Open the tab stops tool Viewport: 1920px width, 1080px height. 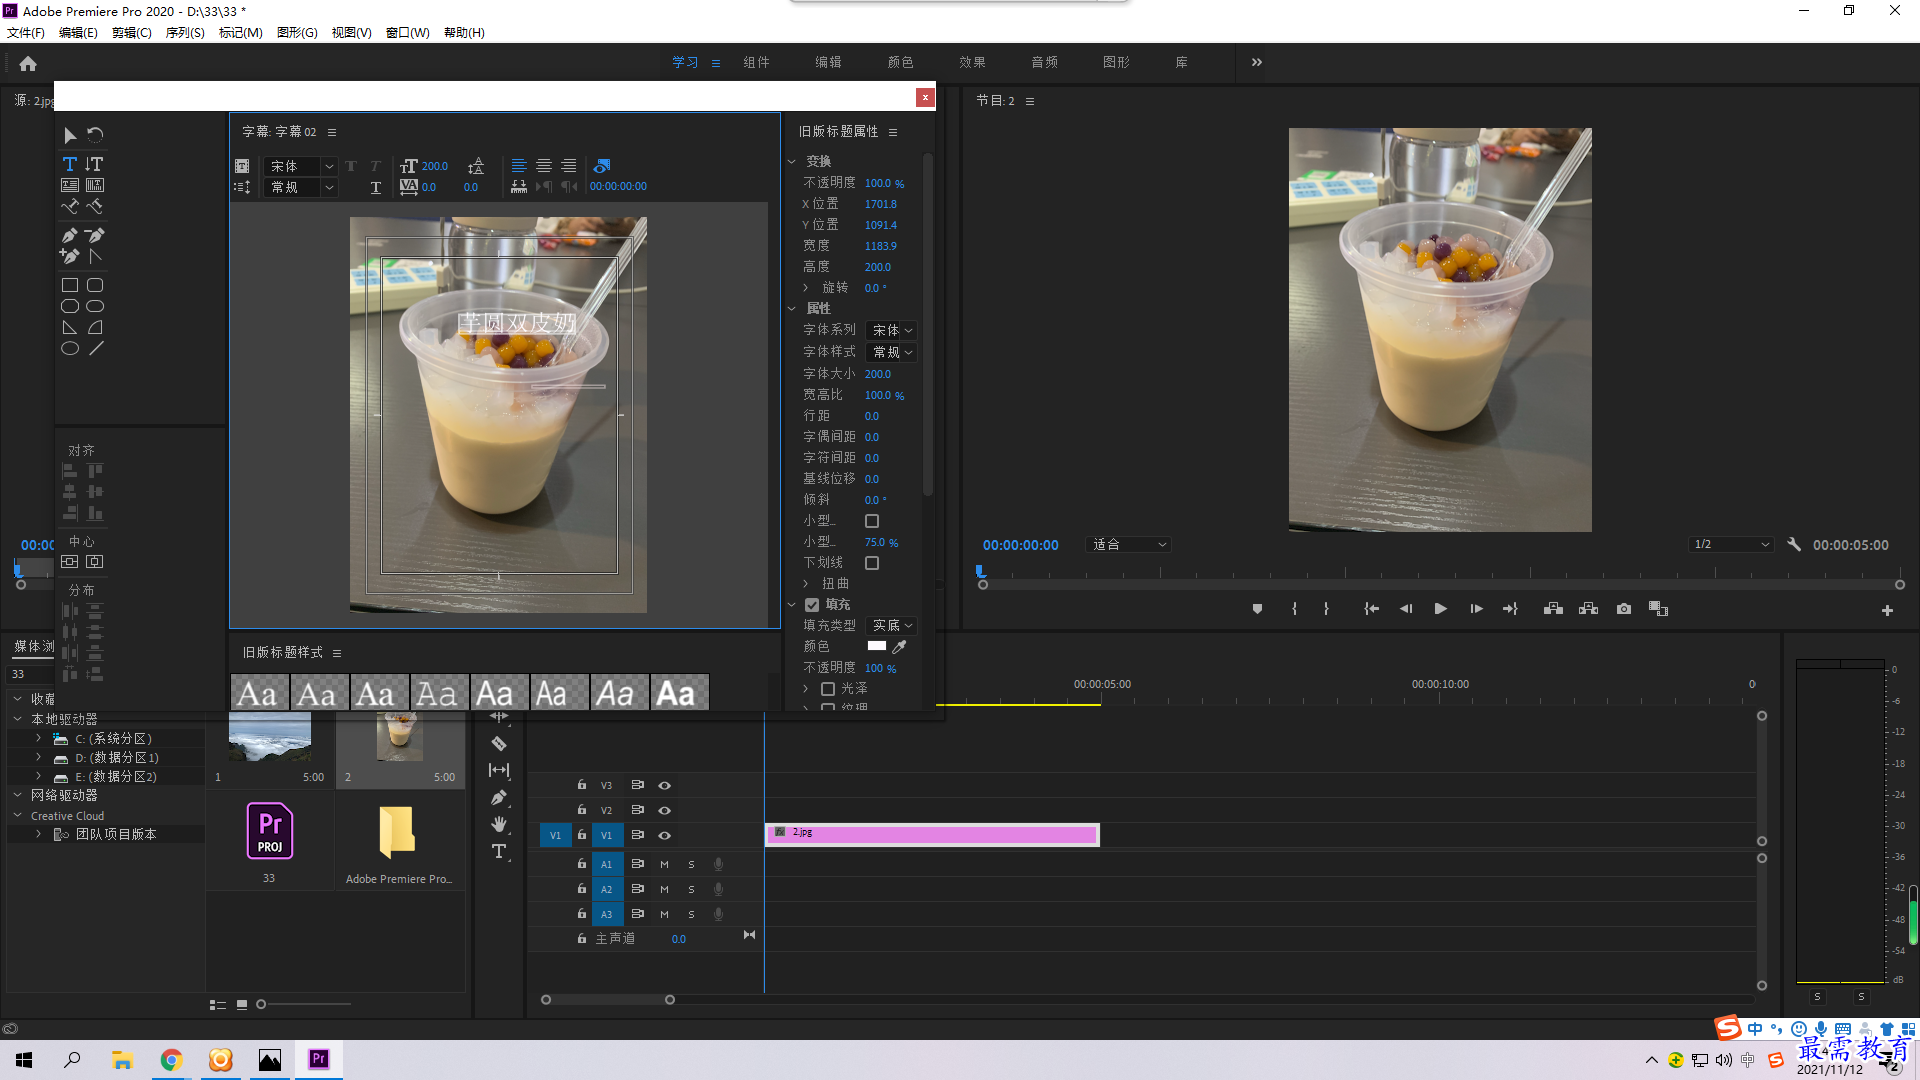pos(519,187)
